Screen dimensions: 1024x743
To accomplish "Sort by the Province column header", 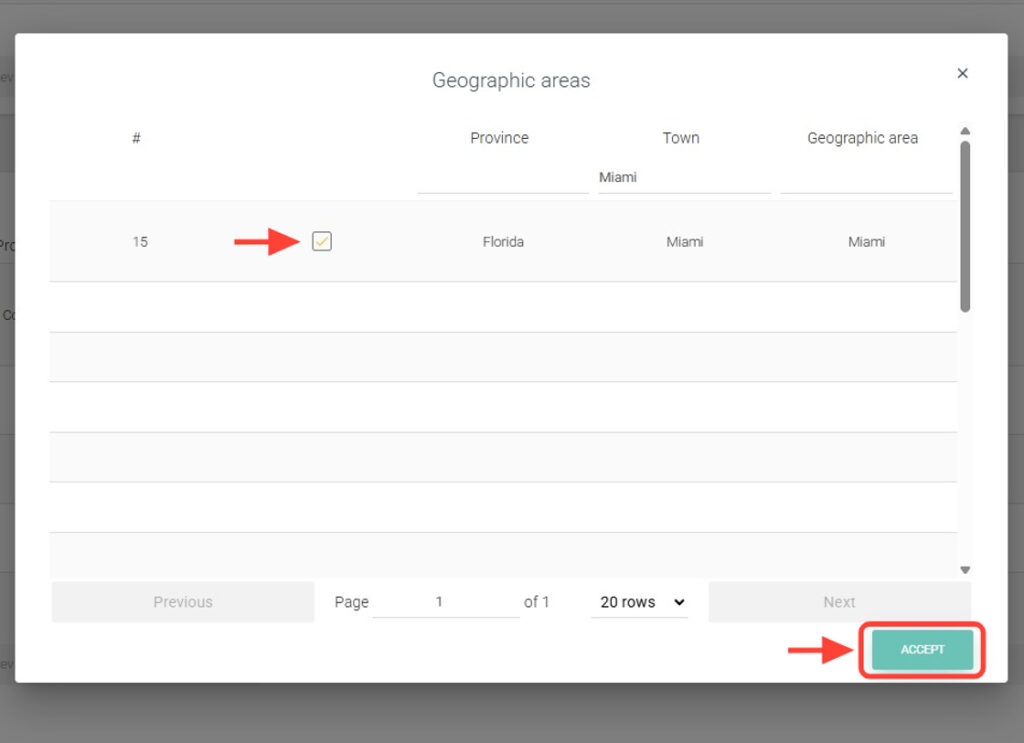I will (499, 138).
